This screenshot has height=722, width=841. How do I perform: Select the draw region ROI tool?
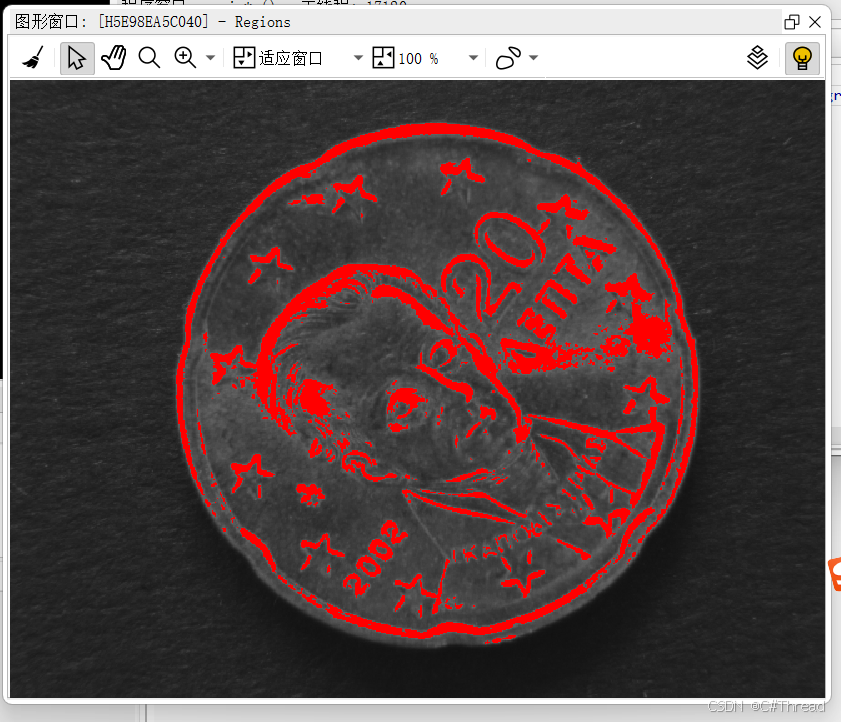pos(508,58)
